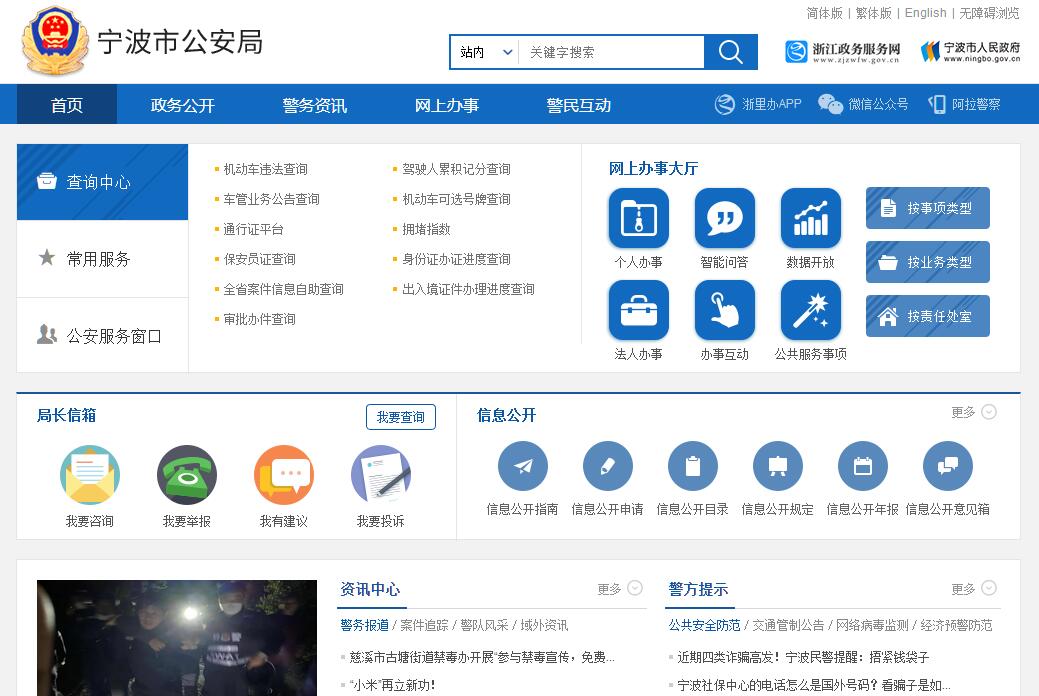Click the 公共服务事项 magic wand icon
The width and height of the screenshot is (1039, 696).
[810, 310]
